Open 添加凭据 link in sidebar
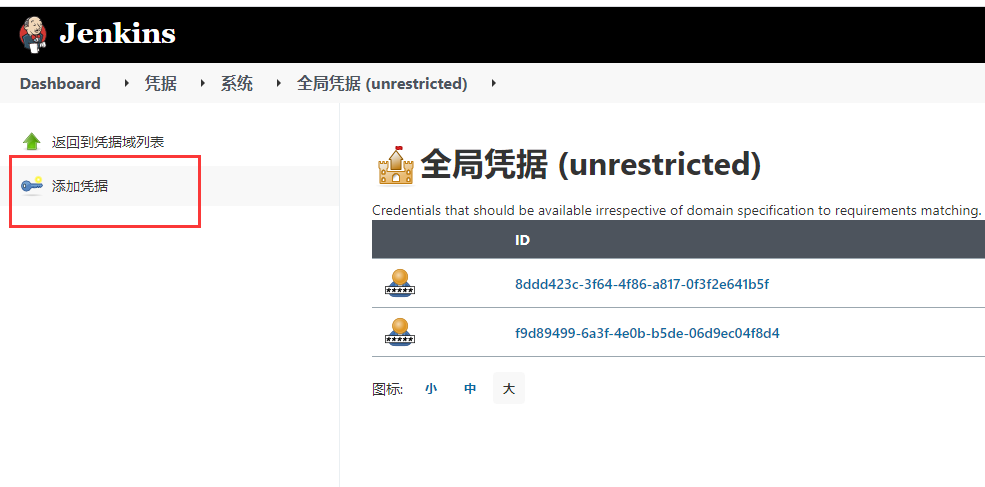Viewport: 985px width, 487px height. [80, 186]
